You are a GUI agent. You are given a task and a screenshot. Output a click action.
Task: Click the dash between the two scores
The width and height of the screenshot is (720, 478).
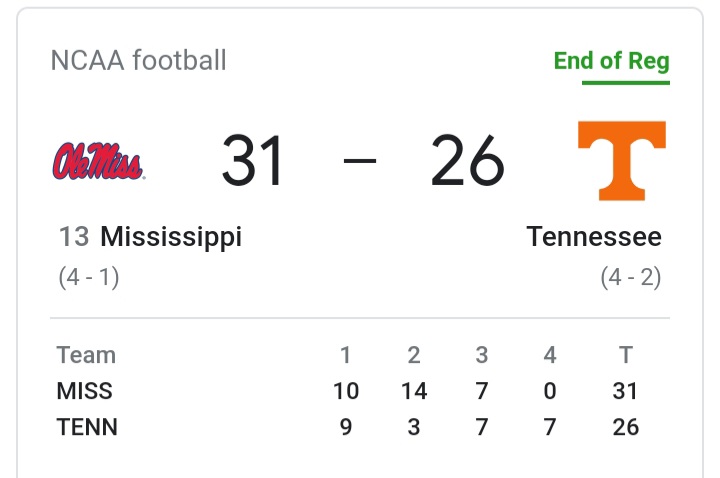pos(360,161)
